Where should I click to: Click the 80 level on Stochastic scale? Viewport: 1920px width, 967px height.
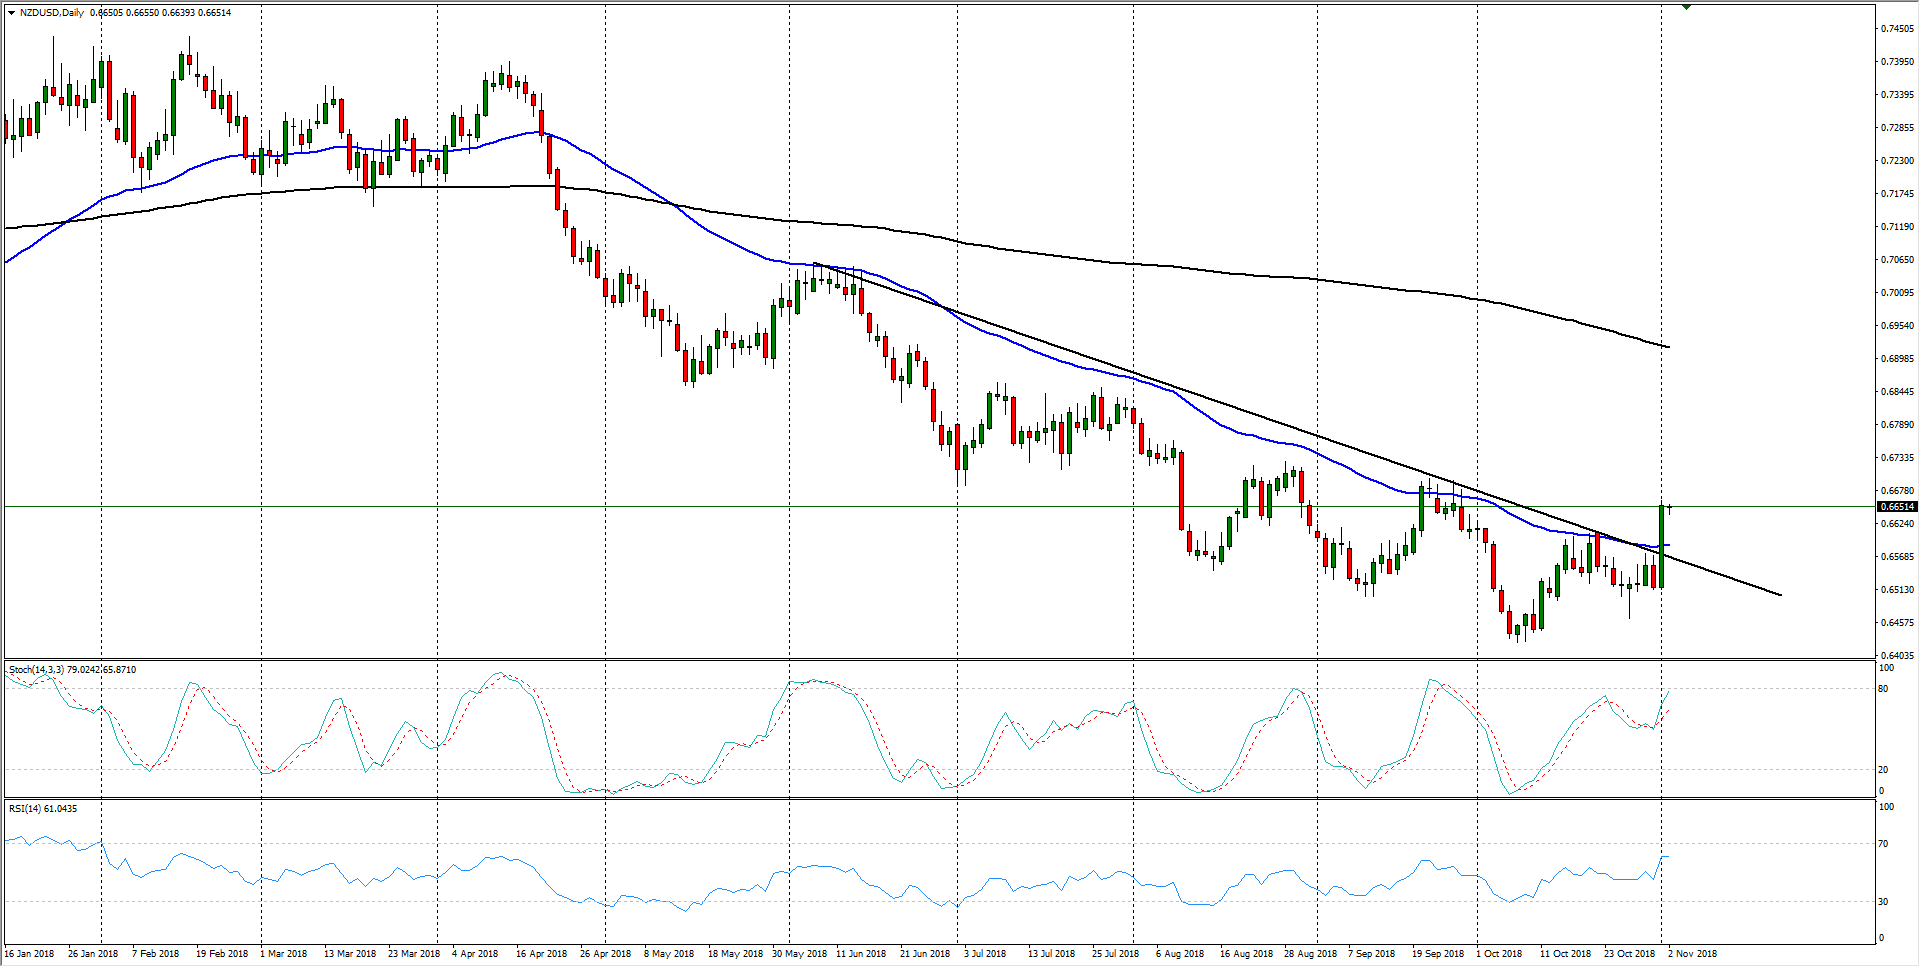[1883, 689]
